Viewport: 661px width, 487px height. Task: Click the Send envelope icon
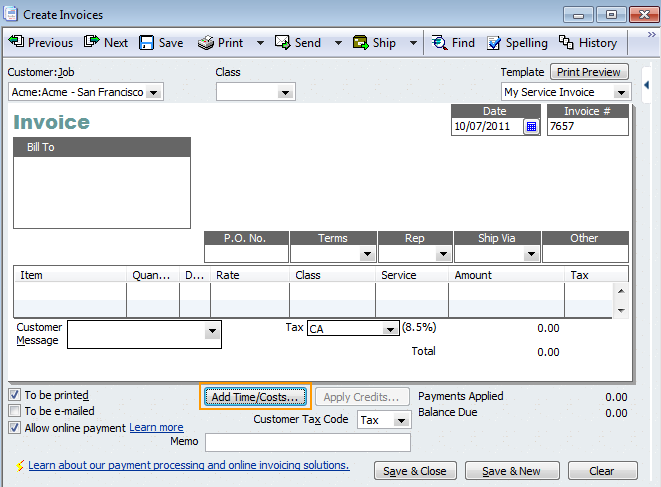point(282,43)
